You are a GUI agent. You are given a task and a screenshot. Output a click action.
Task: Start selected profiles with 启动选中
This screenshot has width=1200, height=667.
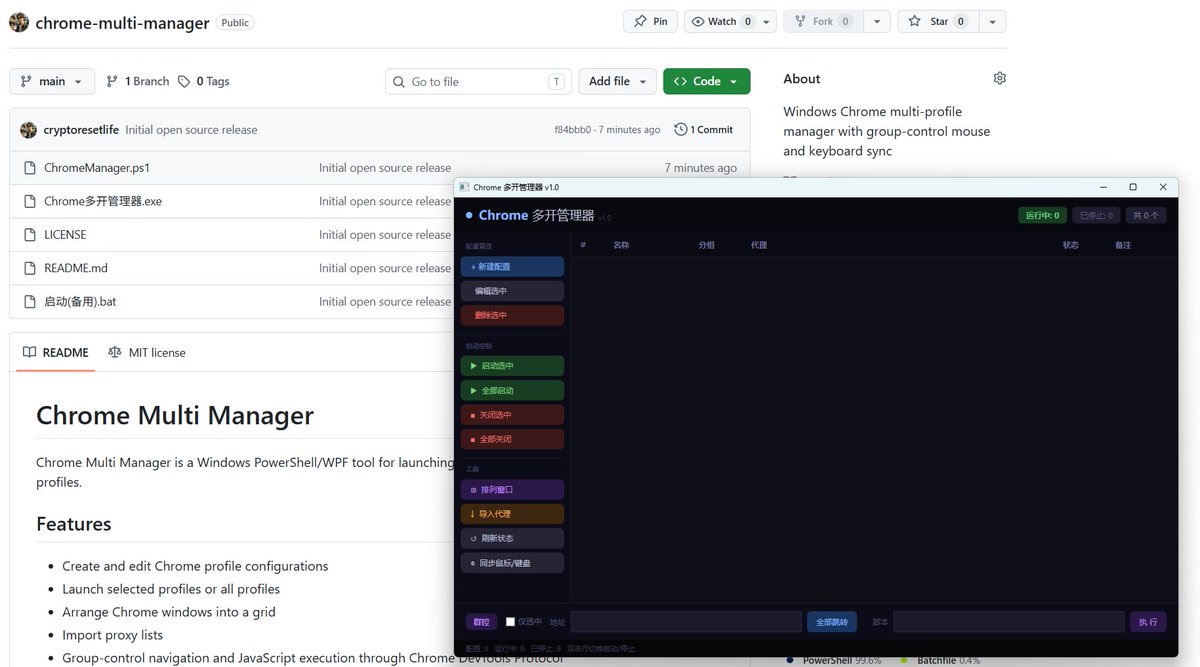click(x=512, y=366)
